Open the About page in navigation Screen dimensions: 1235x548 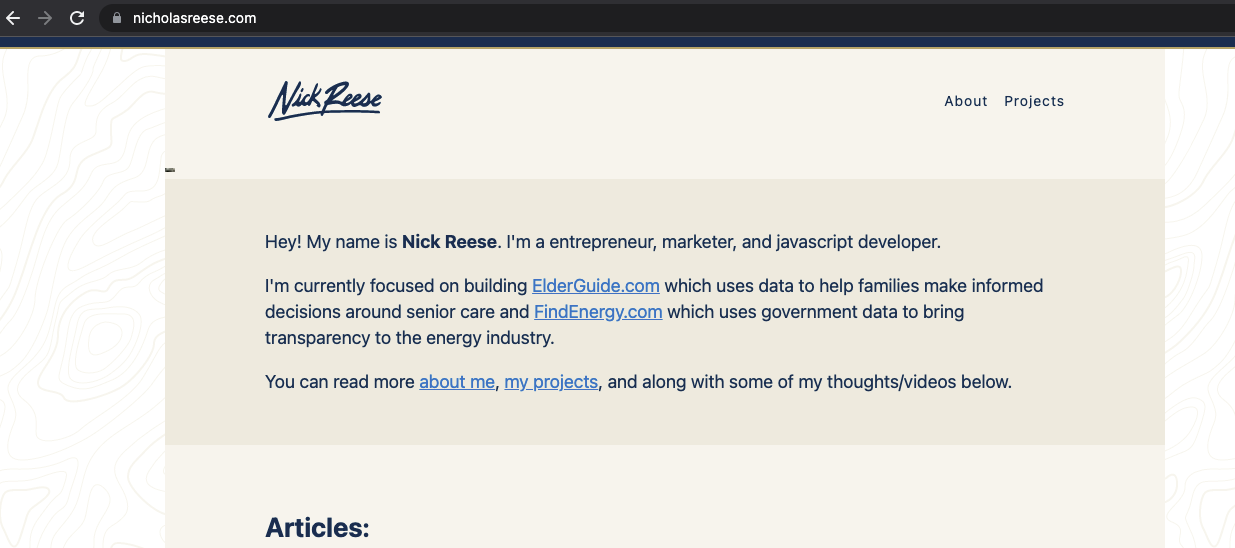pyautogui.click(x=966, y=101)
